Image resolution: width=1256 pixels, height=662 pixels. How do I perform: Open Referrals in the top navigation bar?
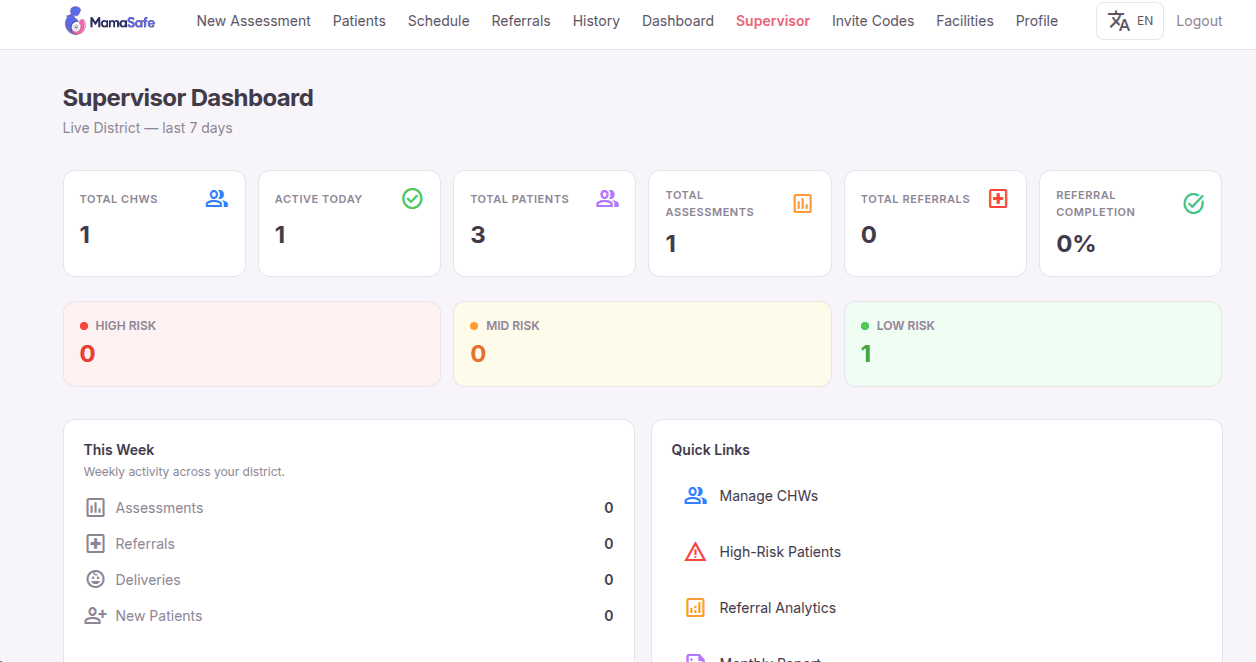tap(521, 21)
